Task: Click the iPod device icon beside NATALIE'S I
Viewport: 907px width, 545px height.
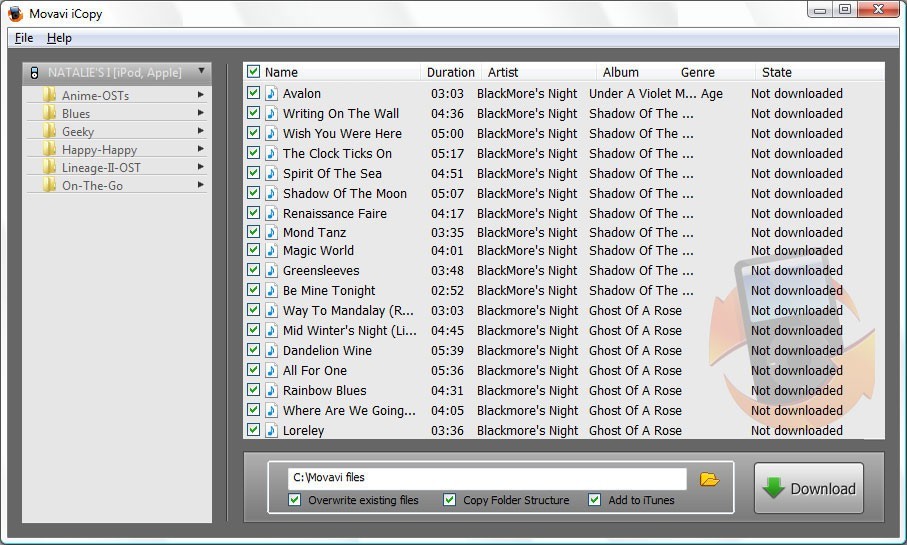Action: click(34, 73)
